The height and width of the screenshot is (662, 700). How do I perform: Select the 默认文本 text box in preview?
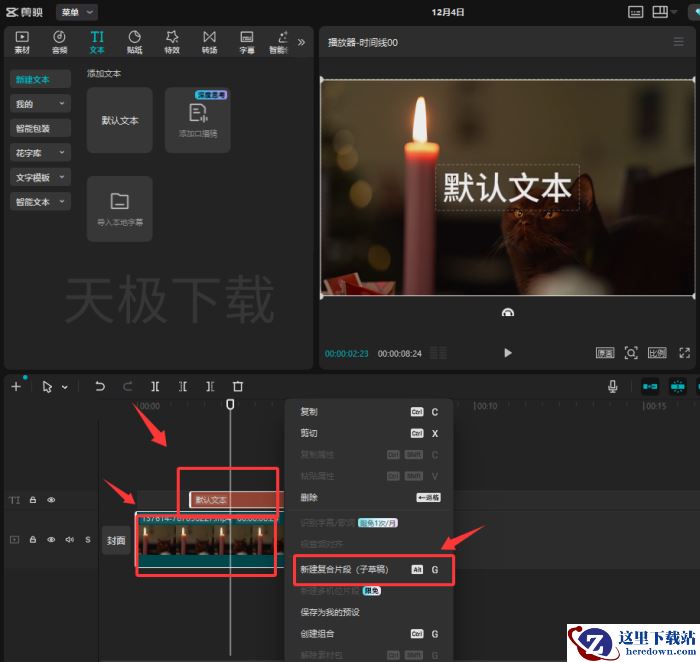click(x=507, y=187)
